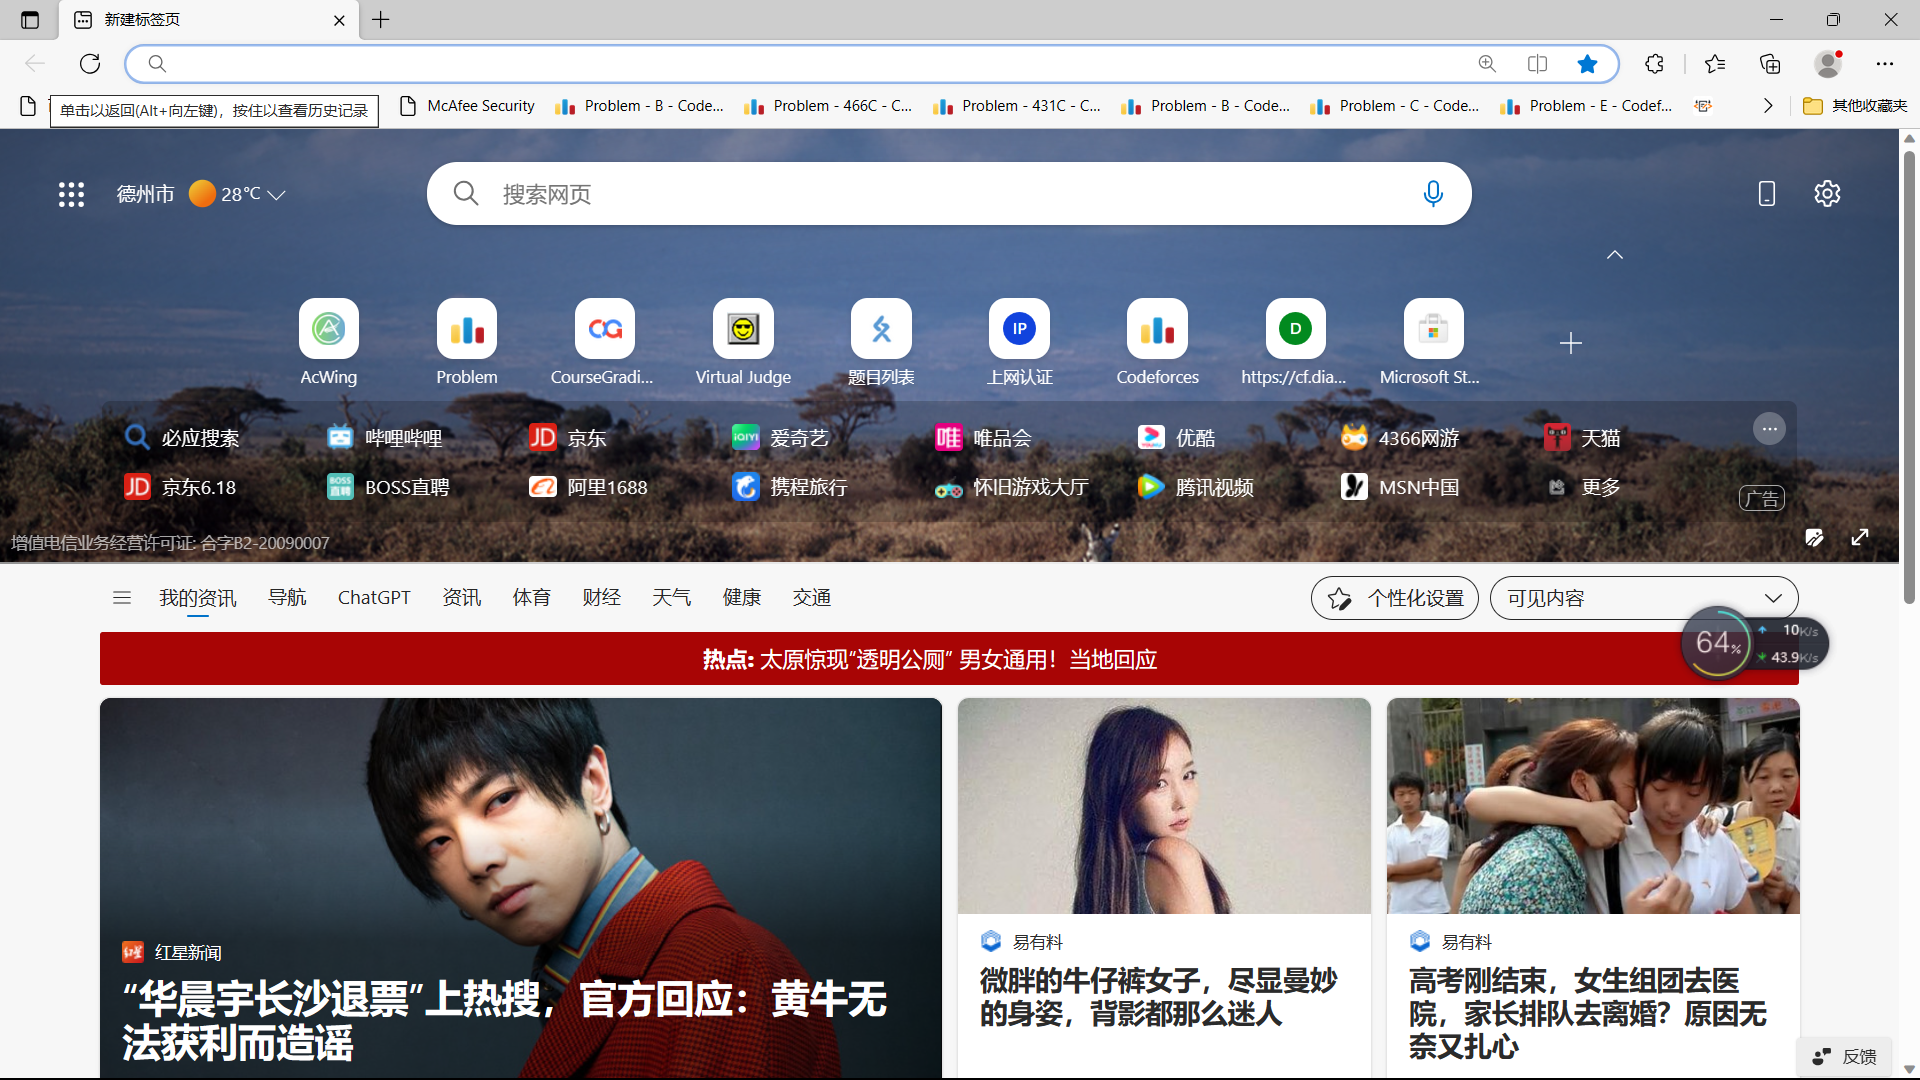Switch to the 财经 news tab
Viewport: 1920px width, 1080px height.
pyautogui.click(x=601, y=598)
